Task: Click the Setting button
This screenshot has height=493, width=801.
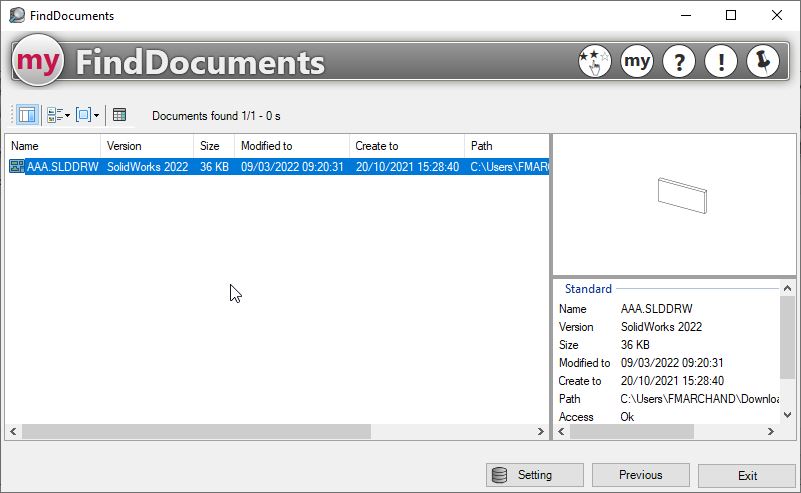Action: tap(534, 475)
